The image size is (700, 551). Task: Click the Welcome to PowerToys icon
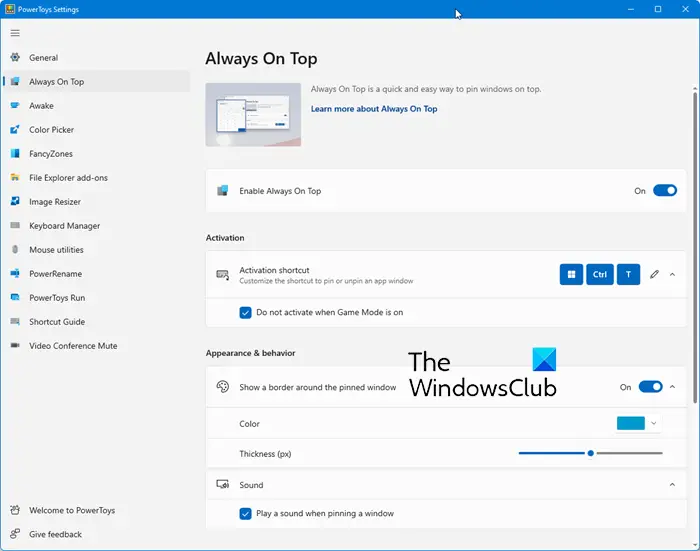pyautogui.click(x=15, y=510)
